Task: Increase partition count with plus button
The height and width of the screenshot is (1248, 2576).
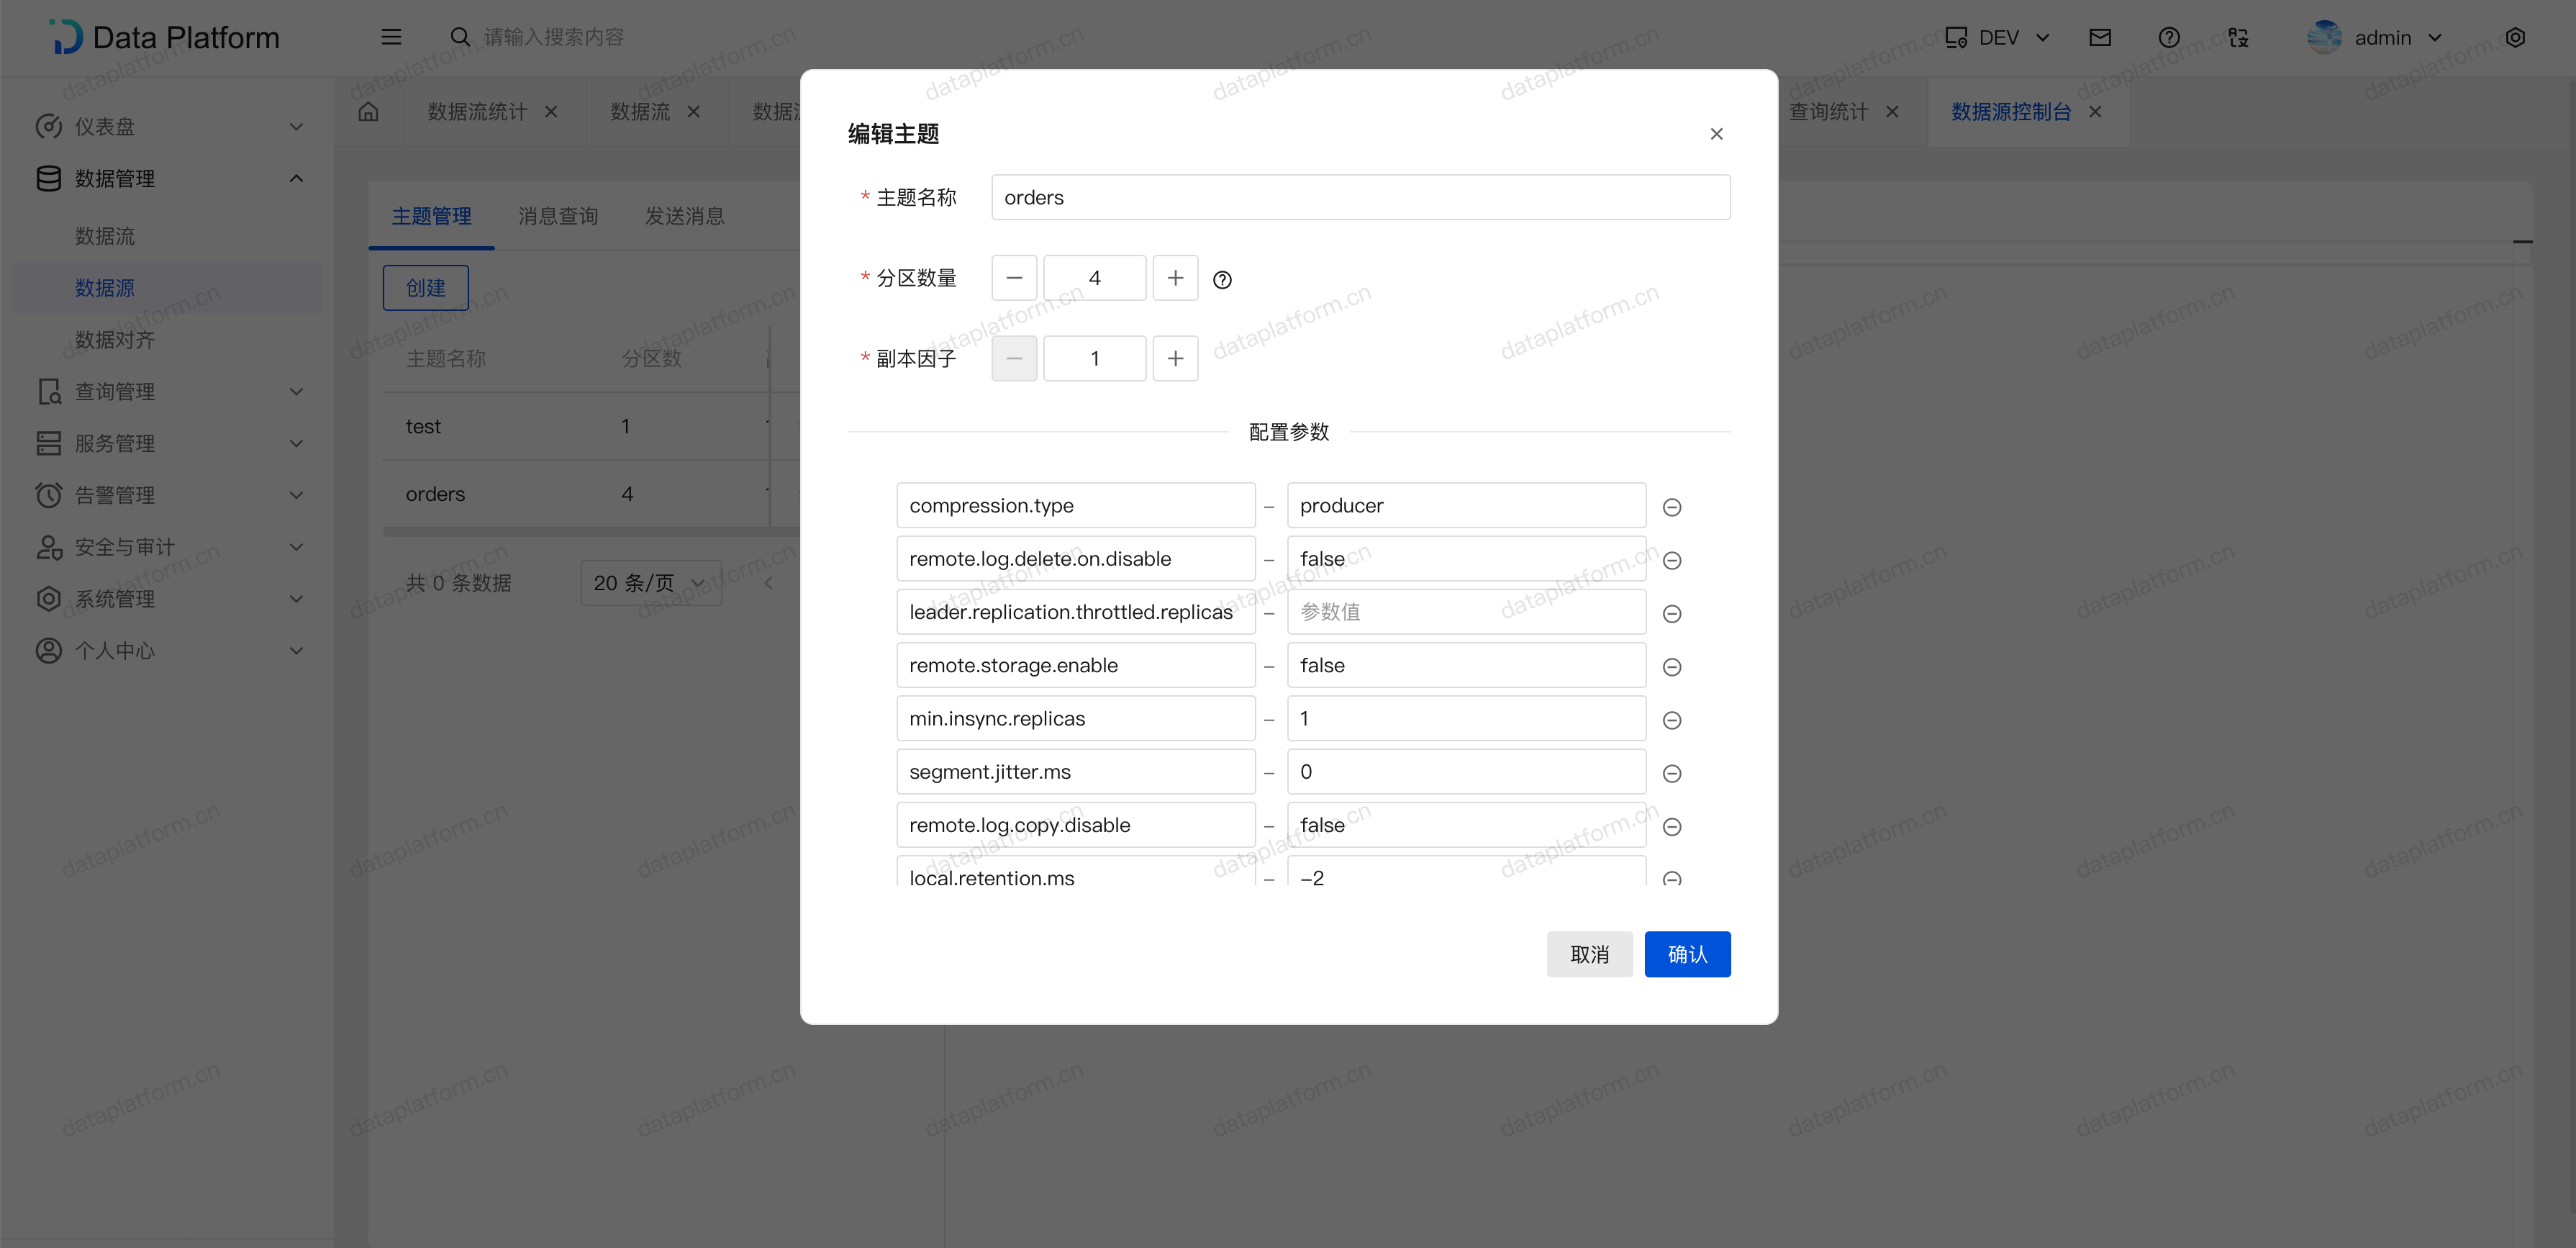Action: coord(1175,278)
